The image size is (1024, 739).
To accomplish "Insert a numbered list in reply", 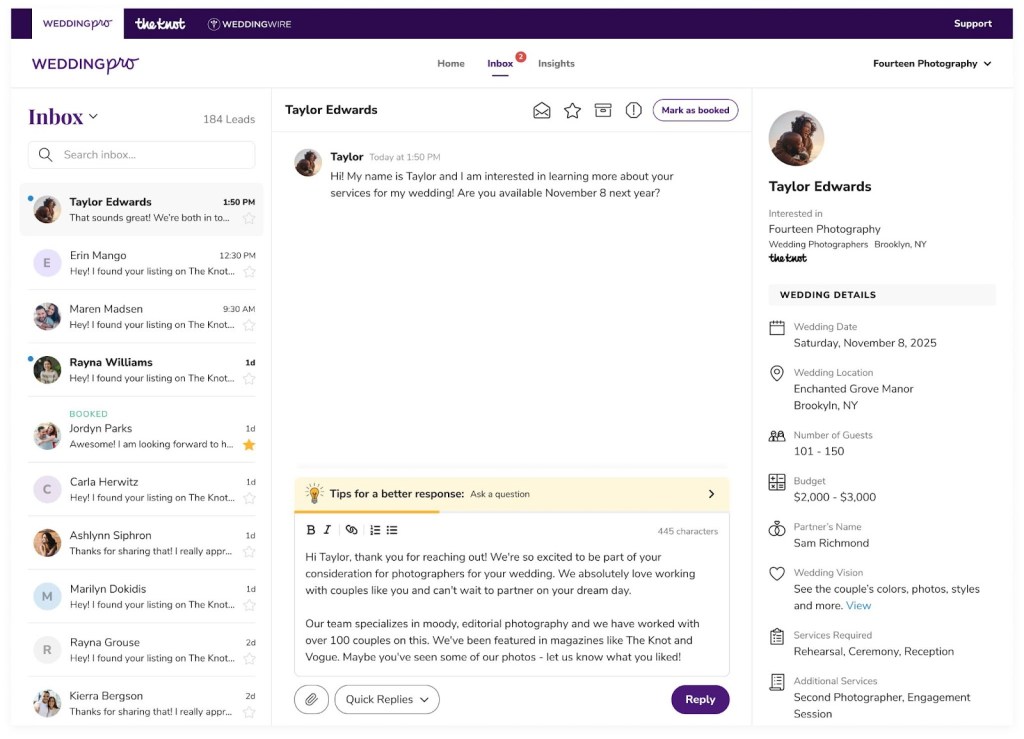I will 375,530.
